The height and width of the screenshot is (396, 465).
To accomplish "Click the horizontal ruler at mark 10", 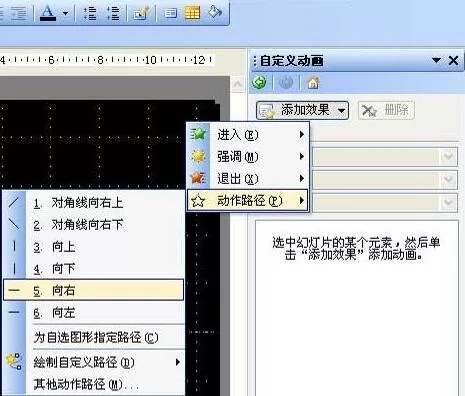I will pos(150,60).
